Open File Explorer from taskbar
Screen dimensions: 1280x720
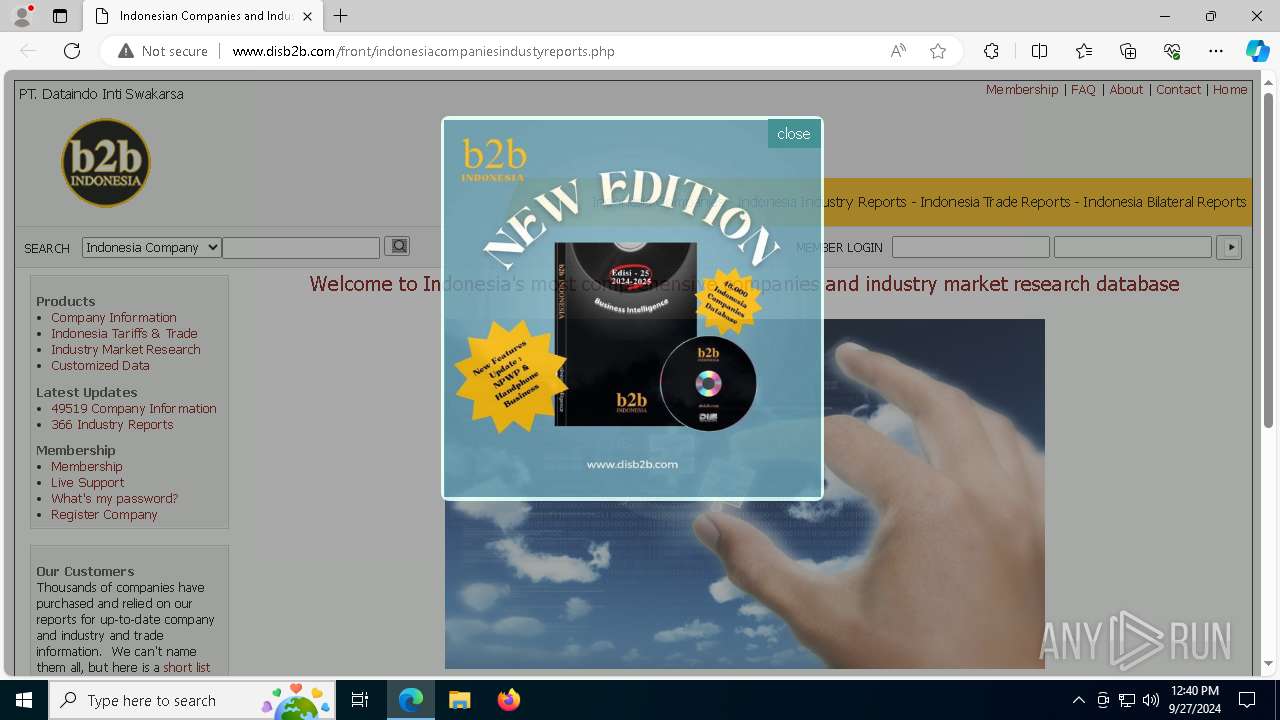tap(459, 700)
